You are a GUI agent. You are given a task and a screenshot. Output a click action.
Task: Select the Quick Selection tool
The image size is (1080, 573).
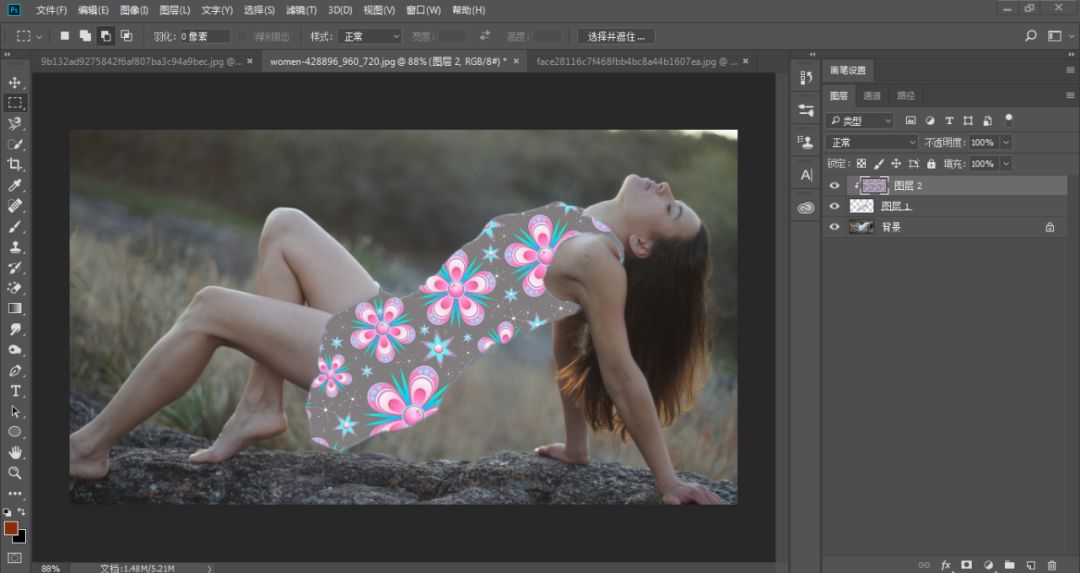(x=14, y=145)
